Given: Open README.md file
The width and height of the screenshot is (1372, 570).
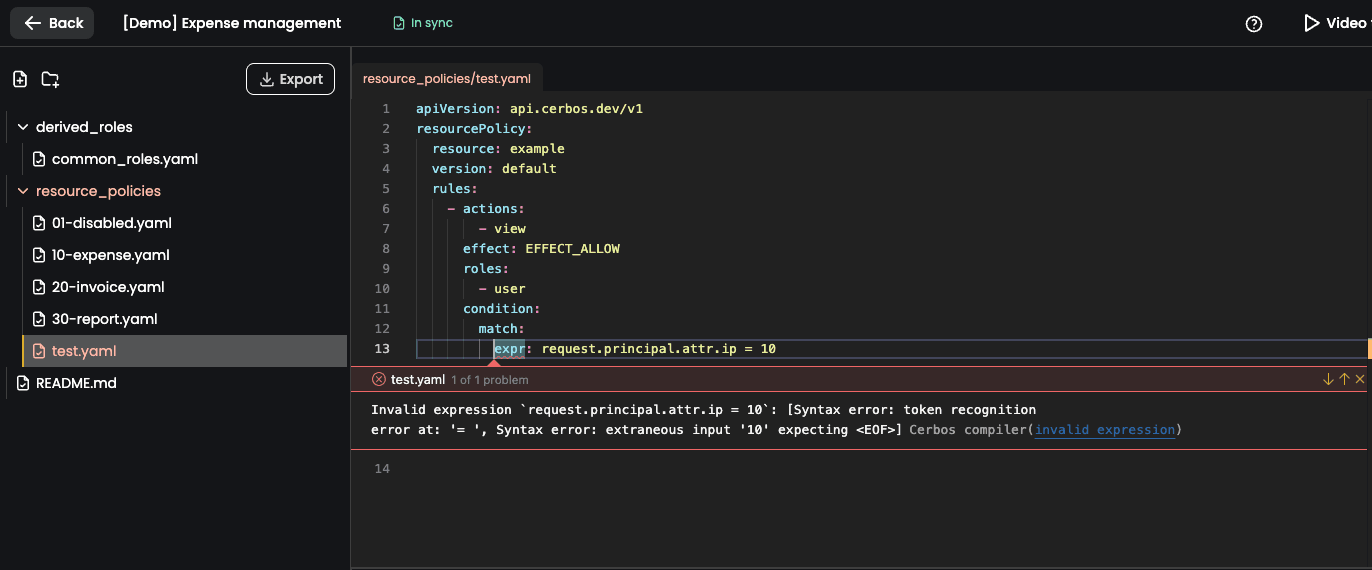Looking at the screenshot, I should [76, 383].
